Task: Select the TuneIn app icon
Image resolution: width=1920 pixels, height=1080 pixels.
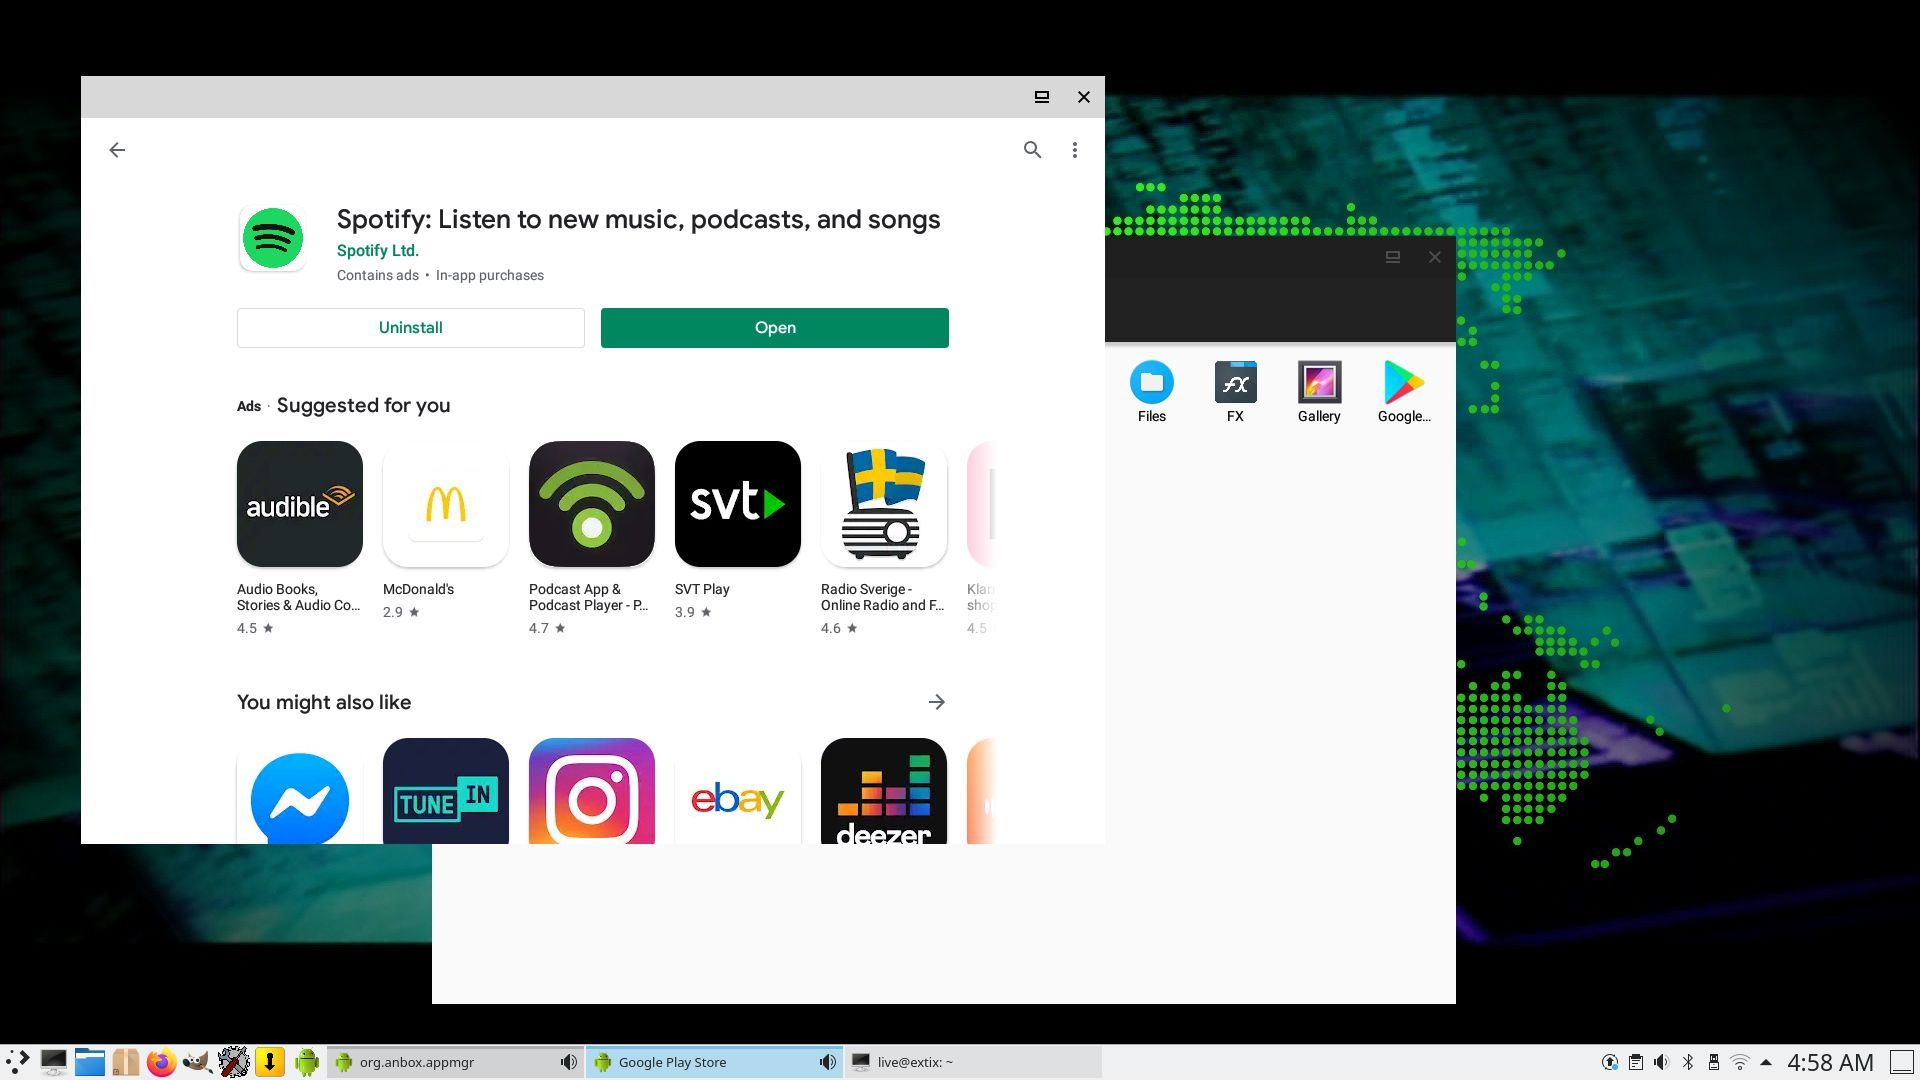Action: [446, 792]
